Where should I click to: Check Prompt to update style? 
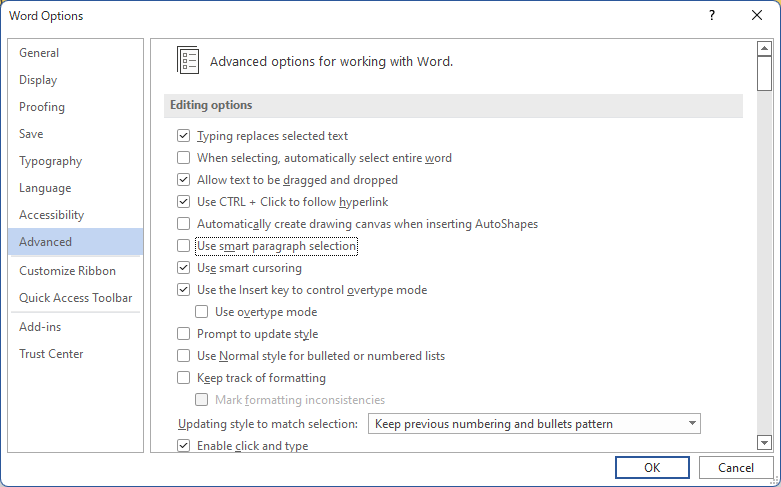(183, 334)
